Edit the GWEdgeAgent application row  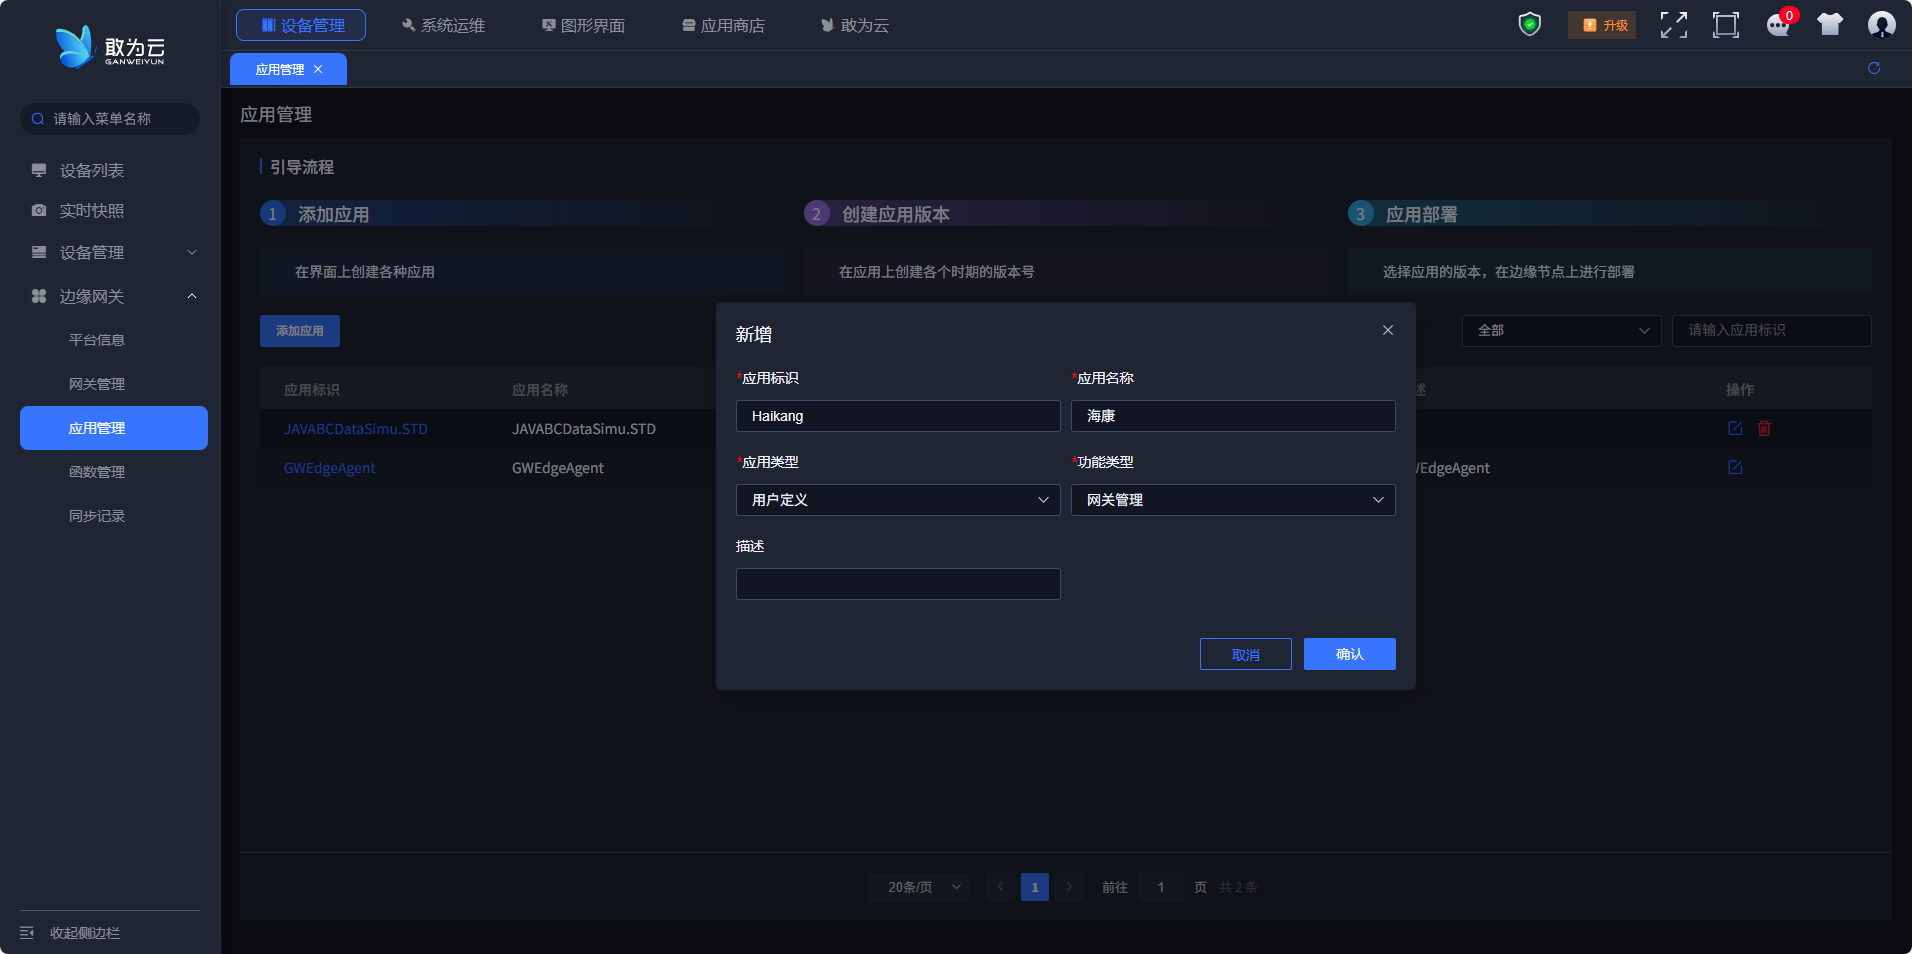click(1735, 468)
